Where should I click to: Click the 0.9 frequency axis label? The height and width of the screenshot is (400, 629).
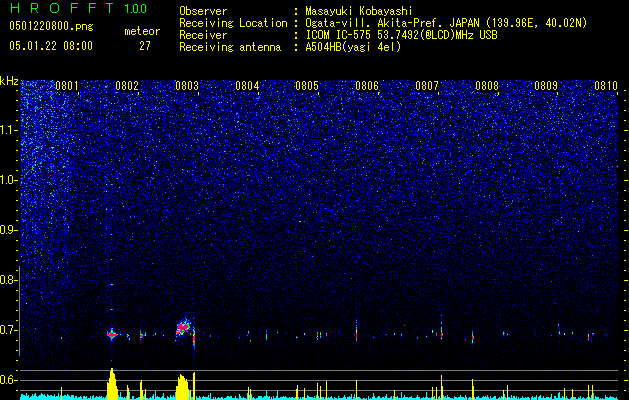click(x=9, y=230)
